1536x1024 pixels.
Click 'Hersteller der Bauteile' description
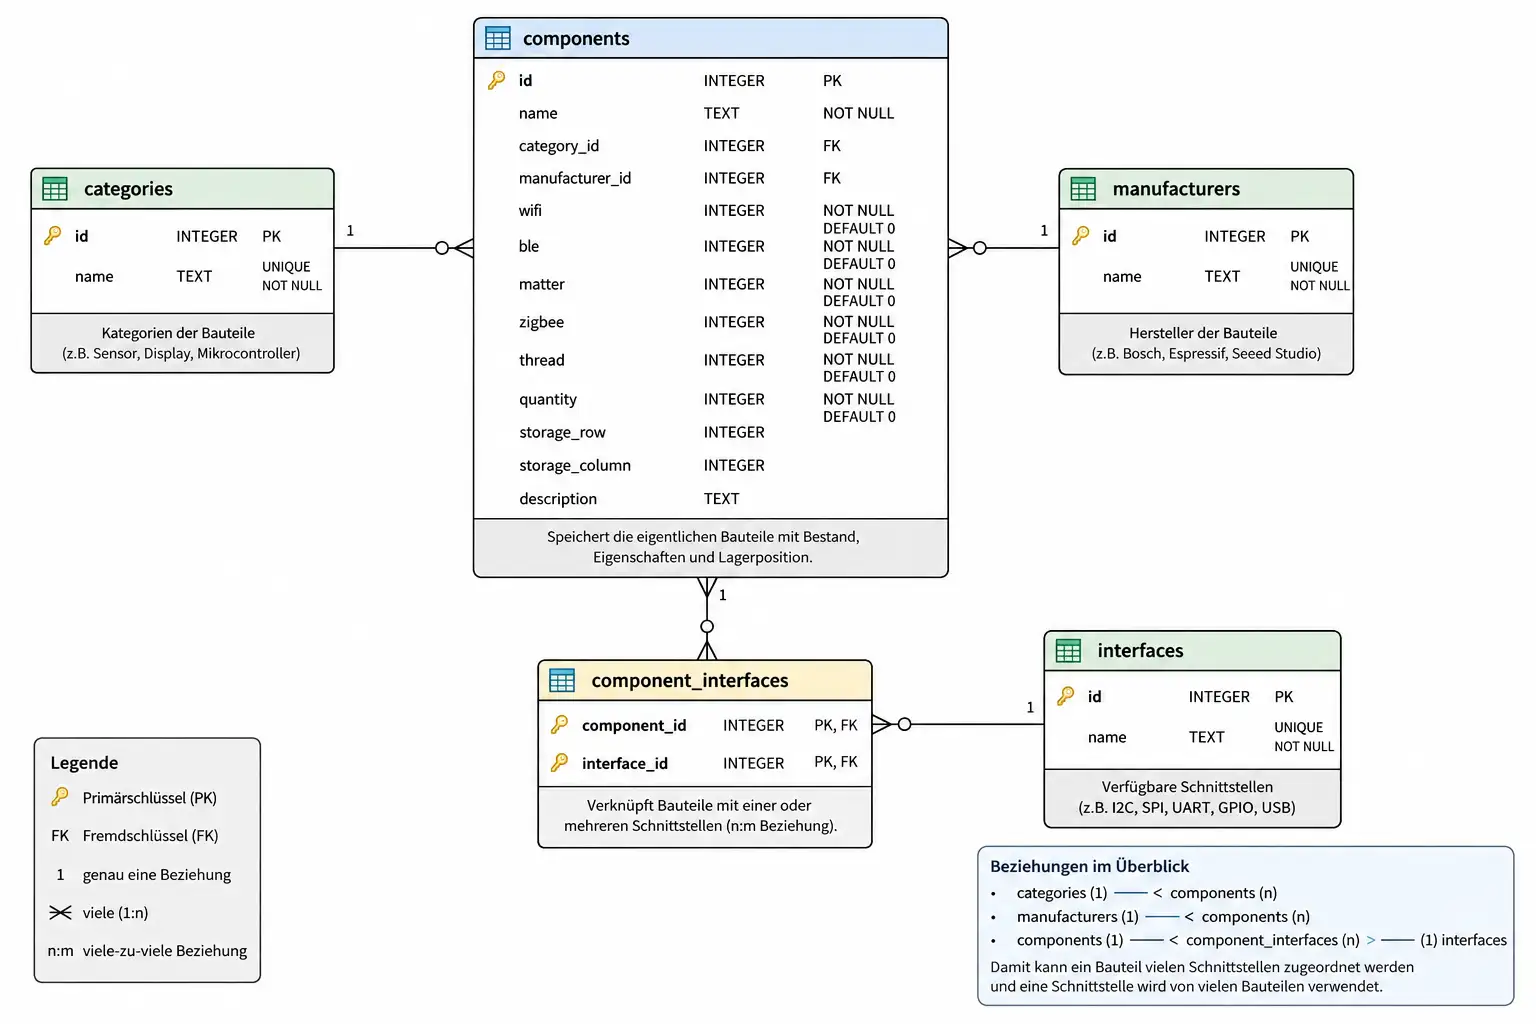point(1203,333)
